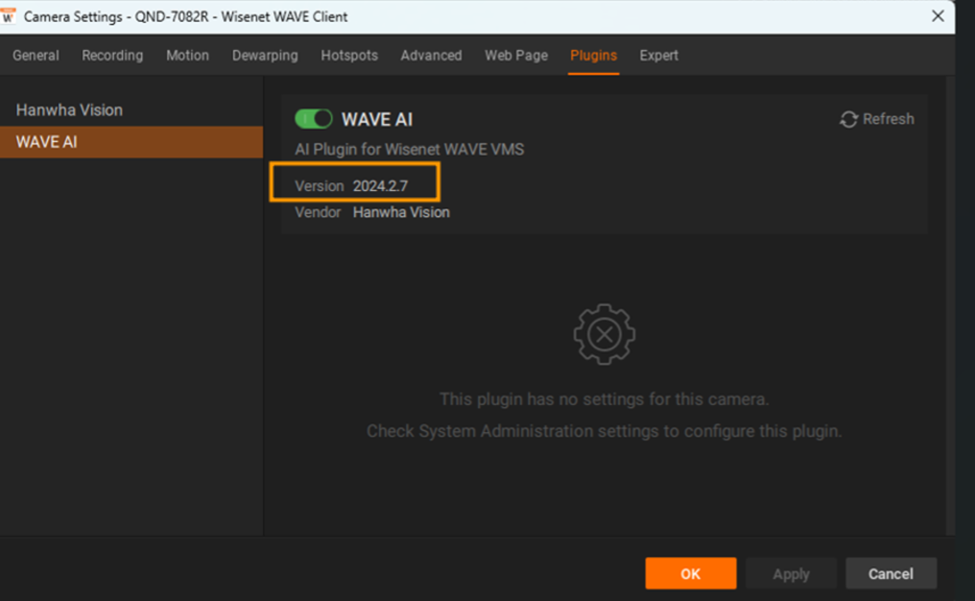Select WAVE AI in plugin list
This screenshot has width=975, height=601.
(131, 142)
